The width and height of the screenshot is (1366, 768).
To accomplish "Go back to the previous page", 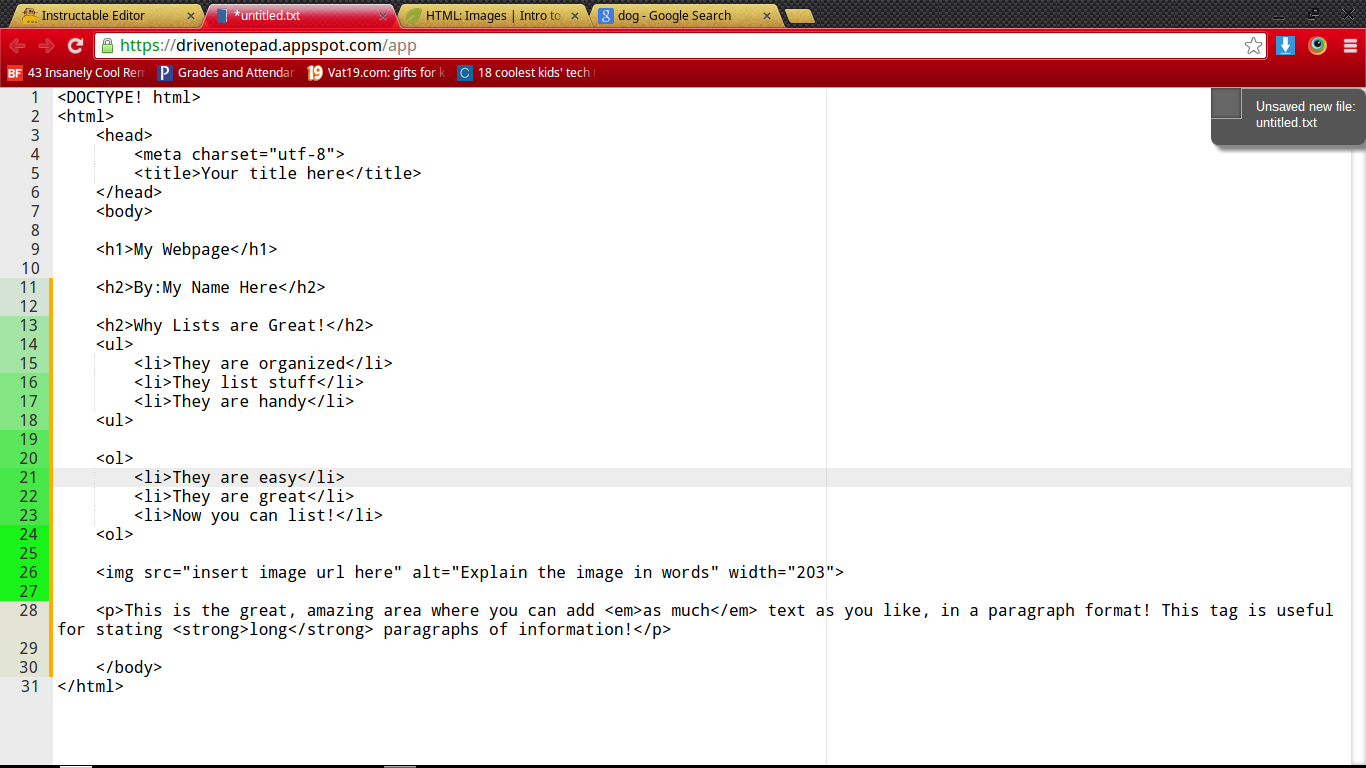I will [18, 46].
